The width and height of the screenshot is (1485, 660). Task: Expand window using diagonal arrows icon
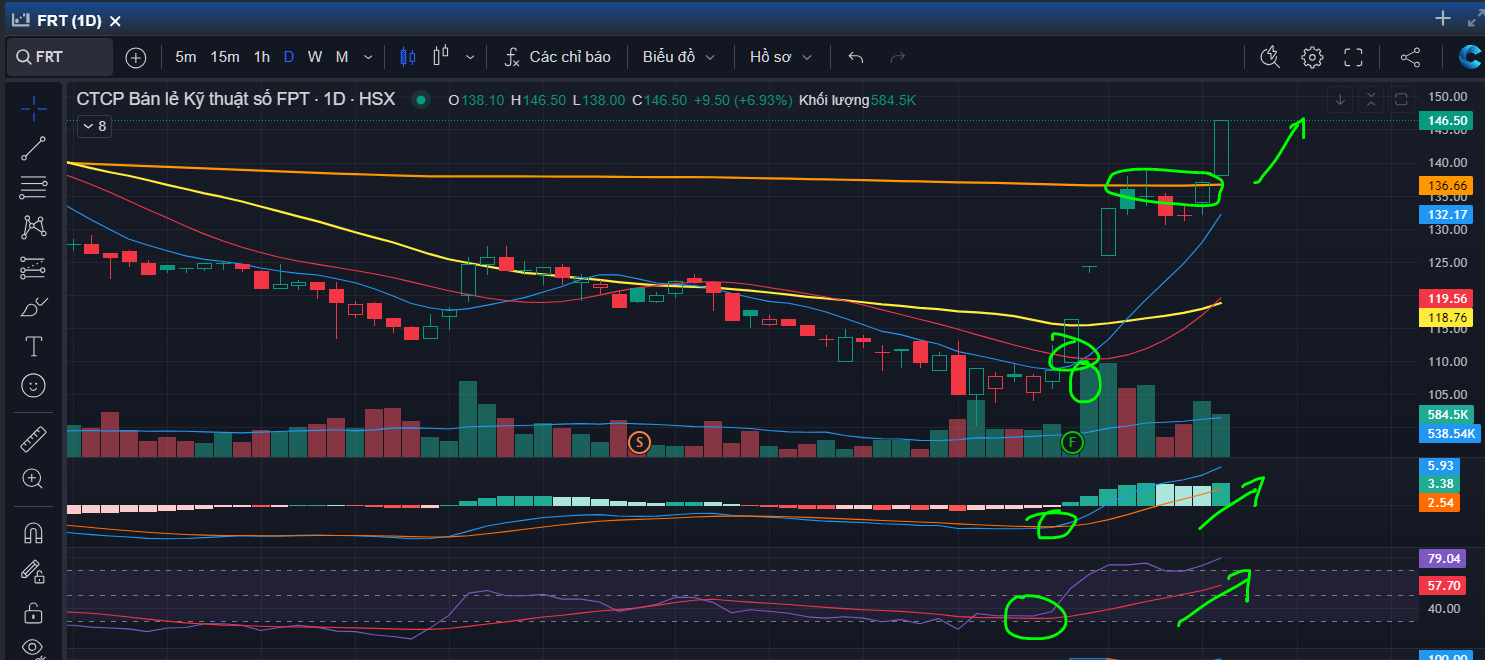[1474, 18]
